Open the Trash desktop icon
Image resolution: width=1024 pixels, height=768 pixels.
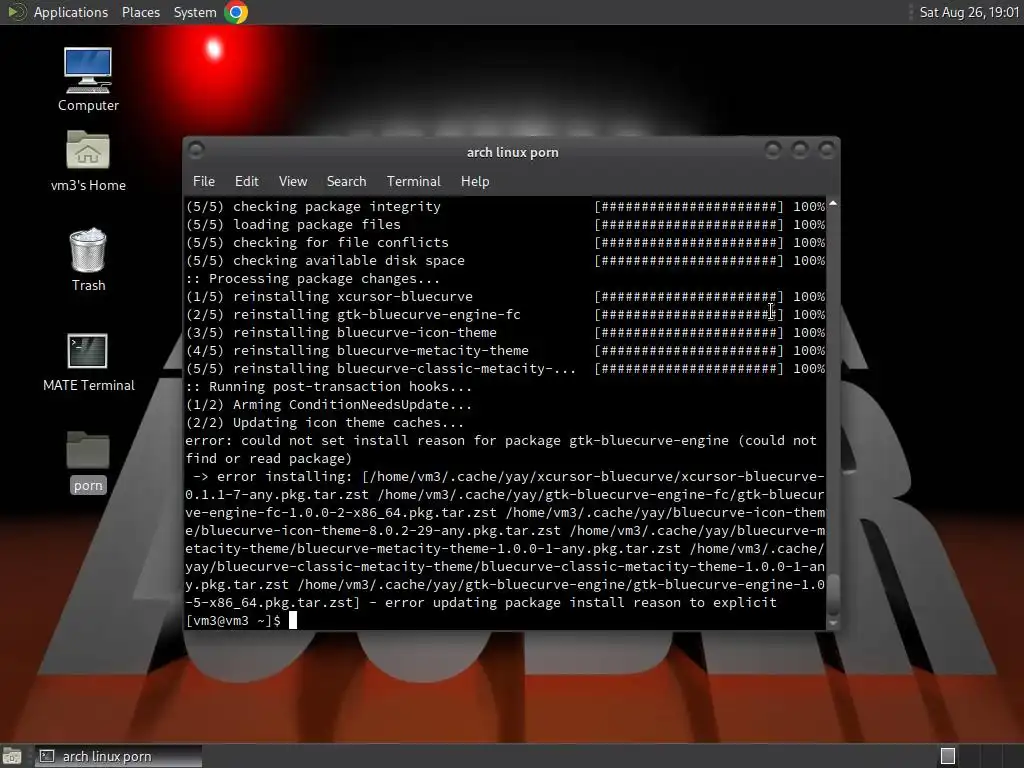pos(88,259)
